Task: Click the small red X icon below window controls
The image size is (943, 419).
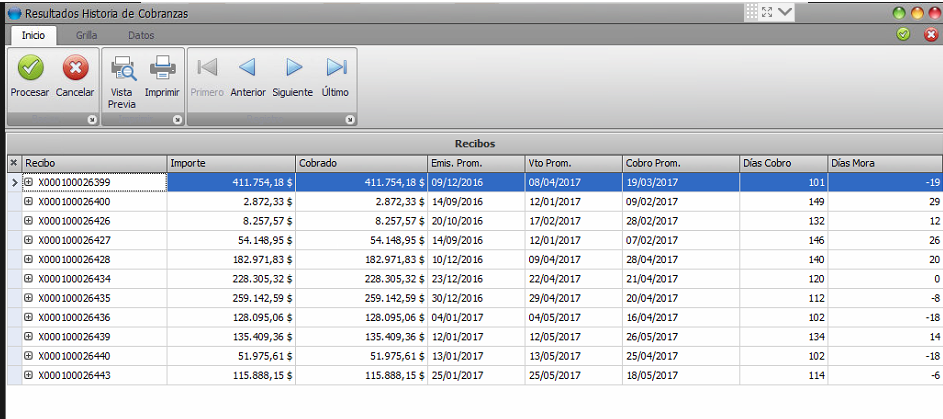Action: point(930,34)
